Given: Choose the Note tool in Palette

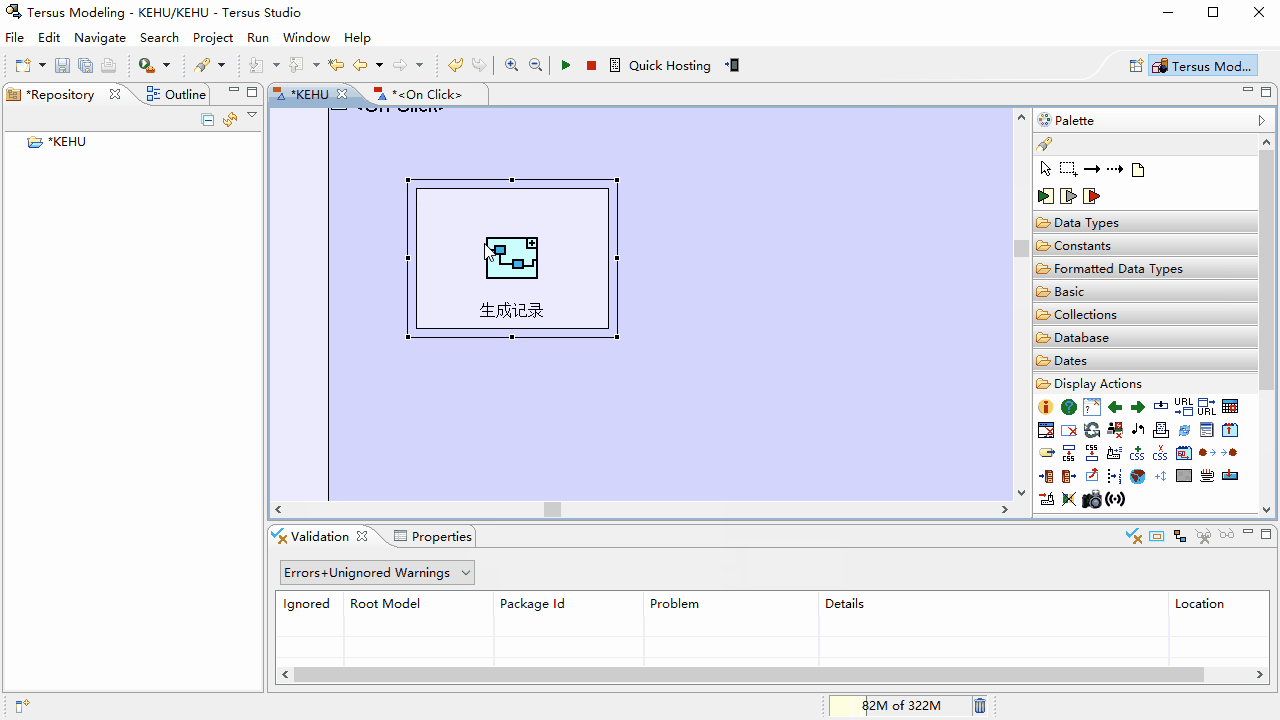Looking at the screenshot, I should [x=1137, y=169].
